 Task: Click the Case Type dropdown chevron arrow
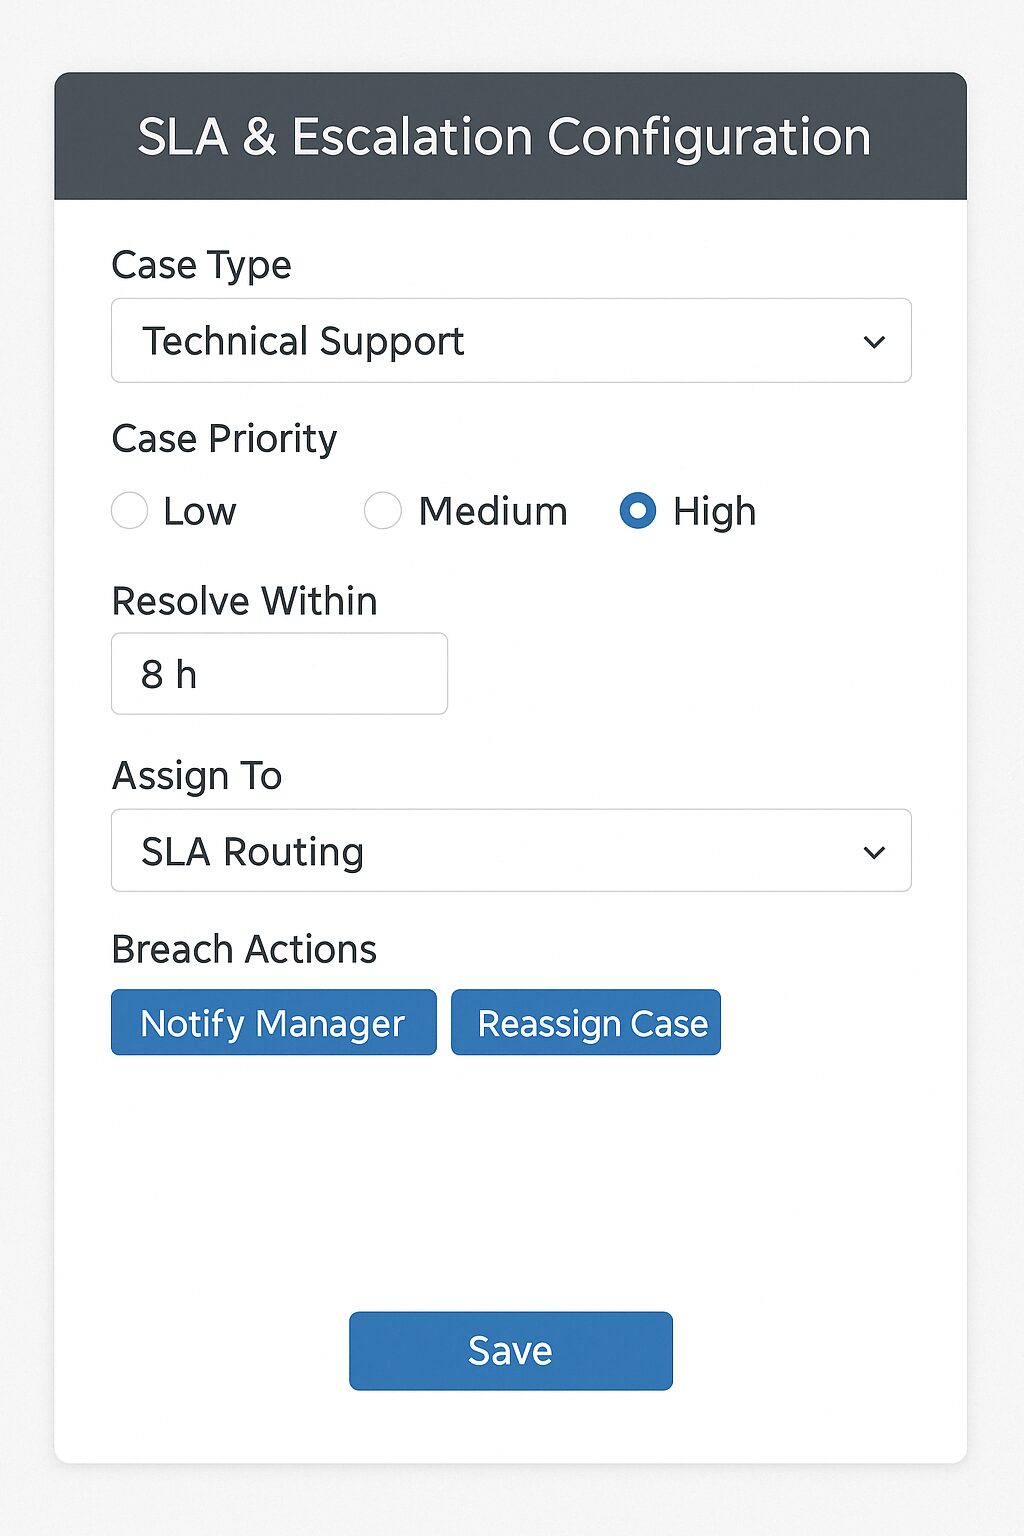(x=874, y=342)
